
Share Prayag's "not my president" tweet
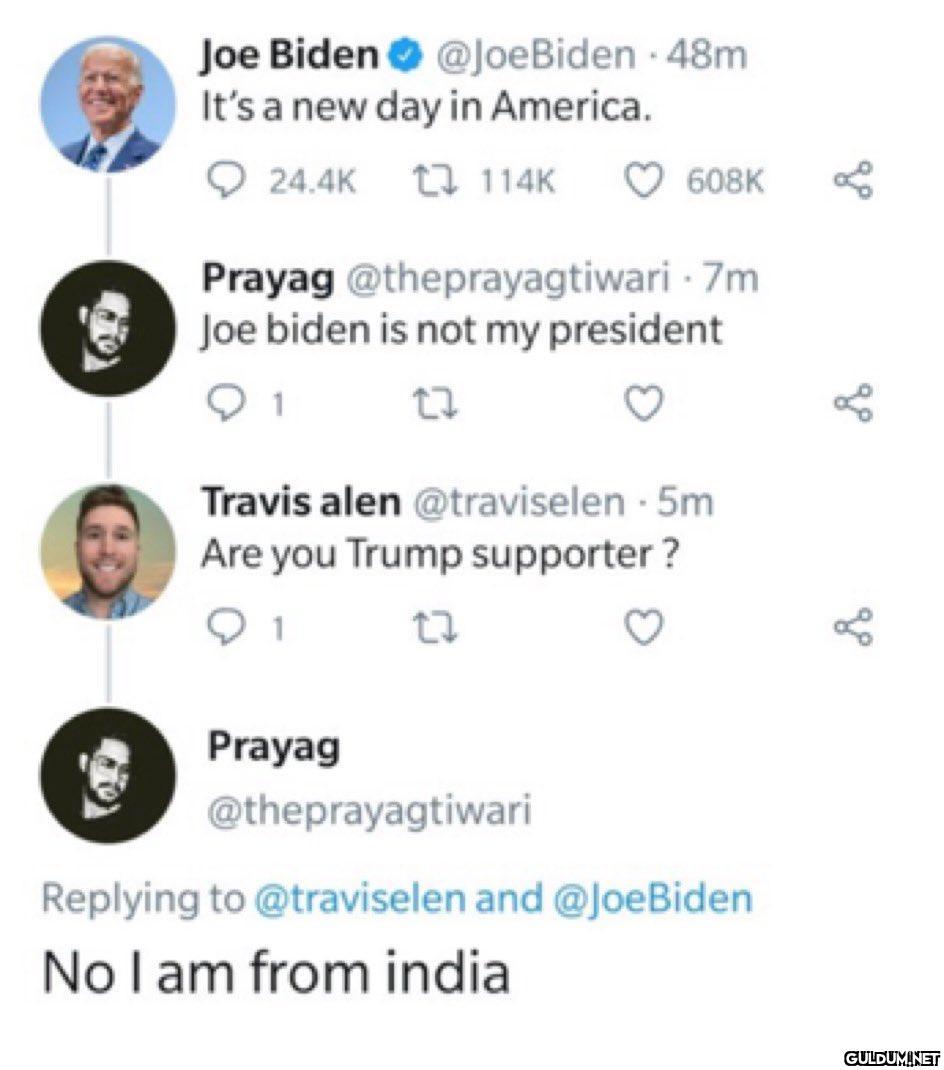tap(853, 402)
